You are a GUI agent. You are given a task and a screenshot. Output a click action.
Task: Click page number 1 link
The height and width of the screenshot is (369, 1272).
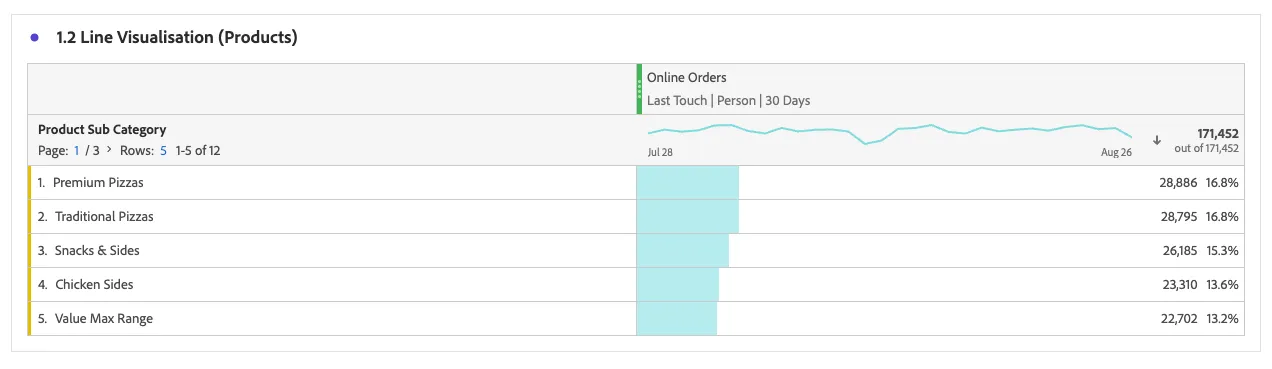click(x=75, y=150)
